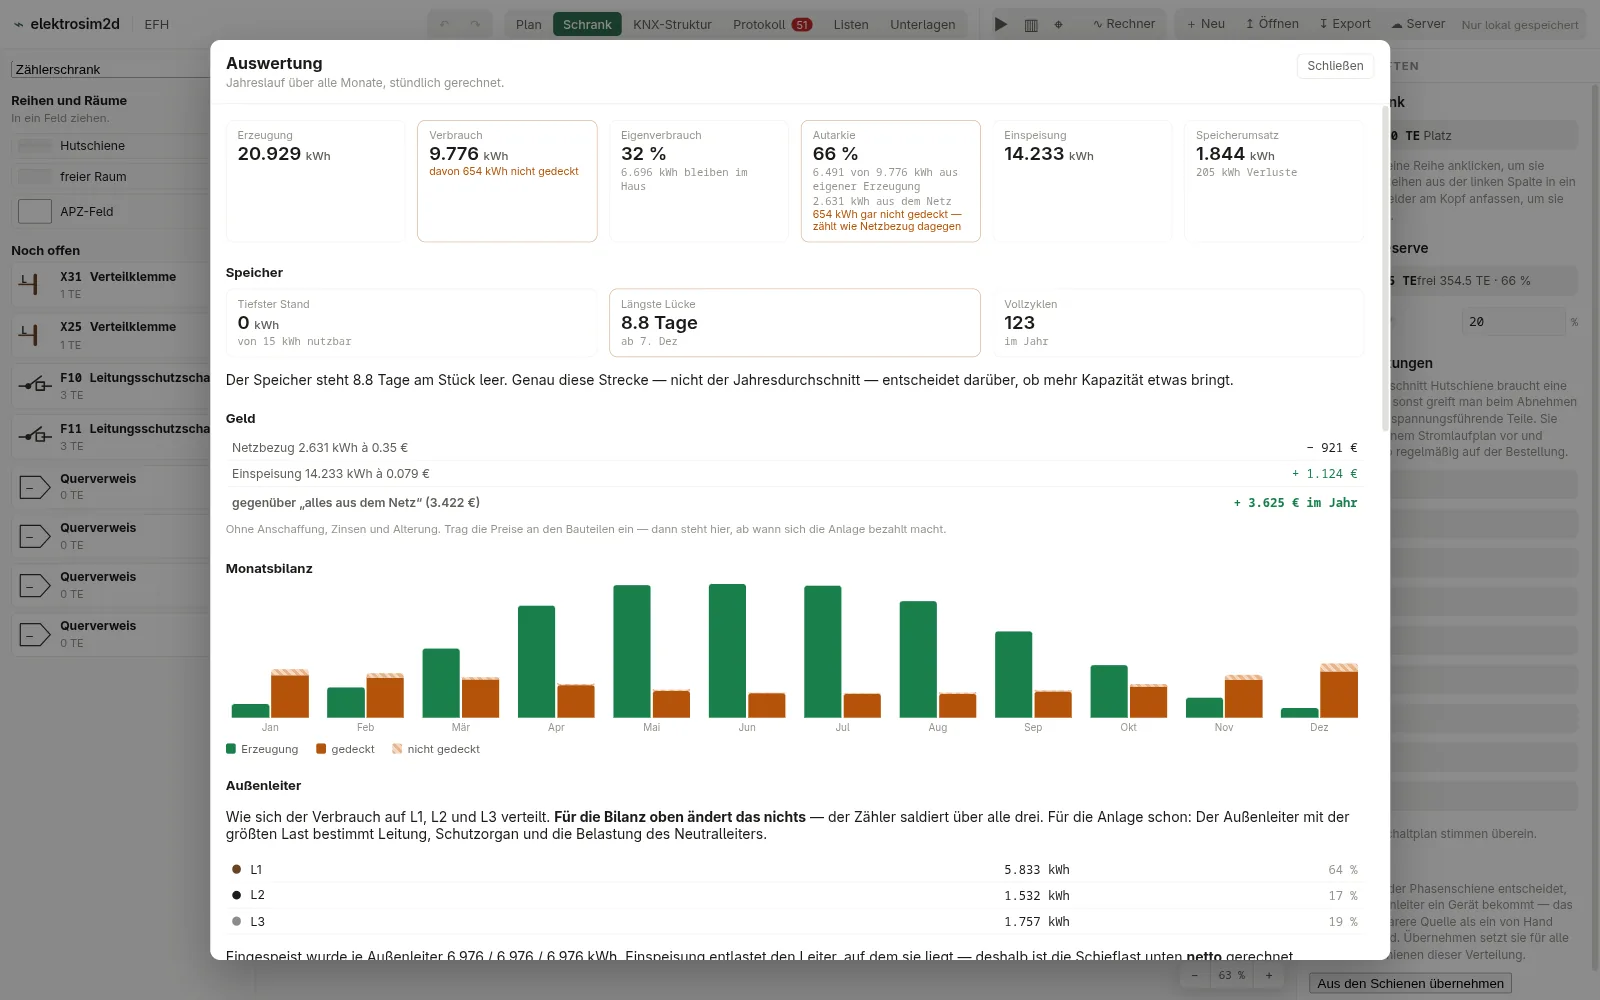Screen dimensions: 1600x1000
Task: Start the simulation with the play icon
Action: click(x=1000, y=24)
